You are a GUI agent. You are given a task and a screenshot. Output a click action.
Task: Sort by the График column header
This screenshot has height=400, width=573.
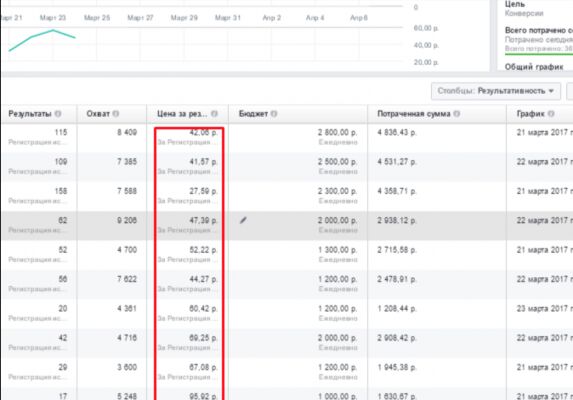[531, 114]
